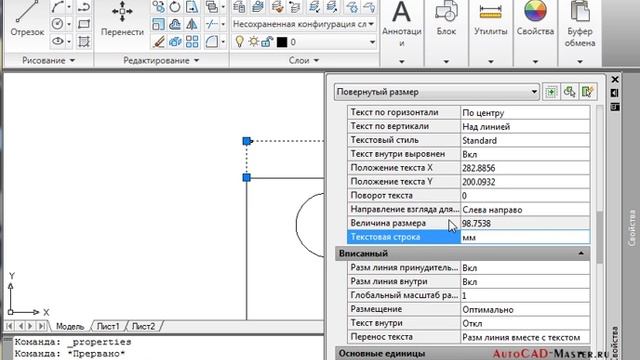Select the Текстовый стиль Standard row
Viewport: 640px width, 360px height.
point(469,140)
